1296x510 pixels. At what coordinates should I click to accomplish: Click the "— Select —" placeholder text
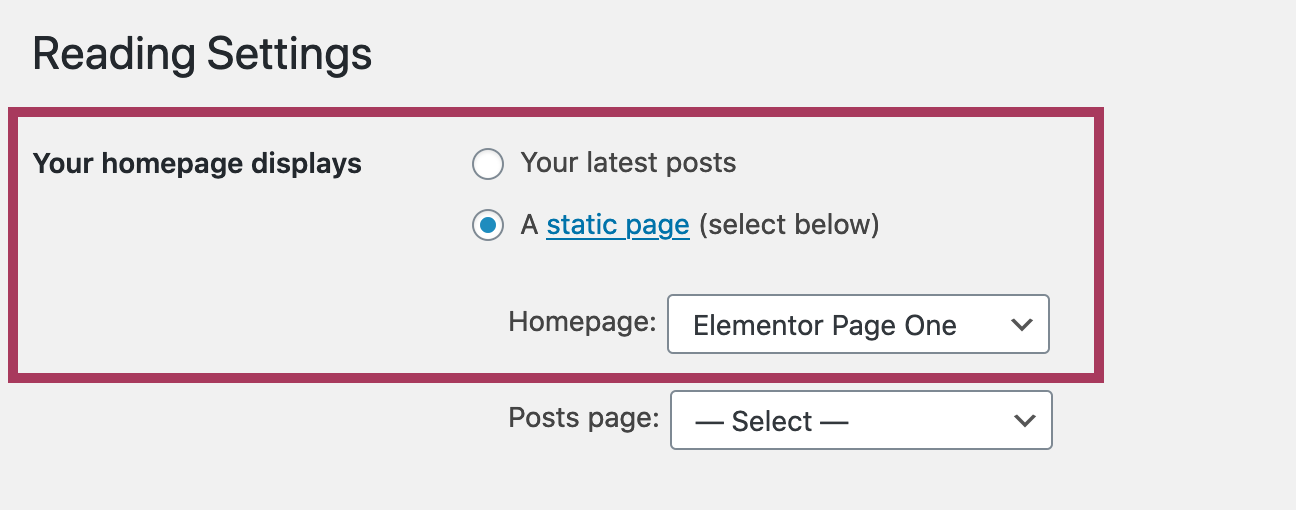[x=771, y=422]
